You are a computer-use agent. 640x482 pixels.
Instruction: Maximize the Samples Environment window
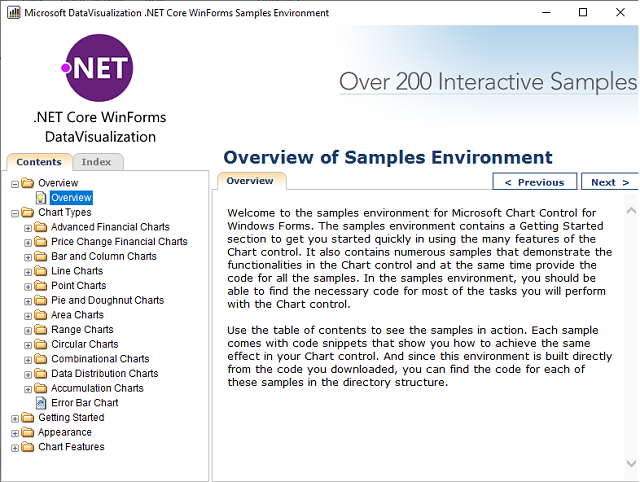click(583, 13)
